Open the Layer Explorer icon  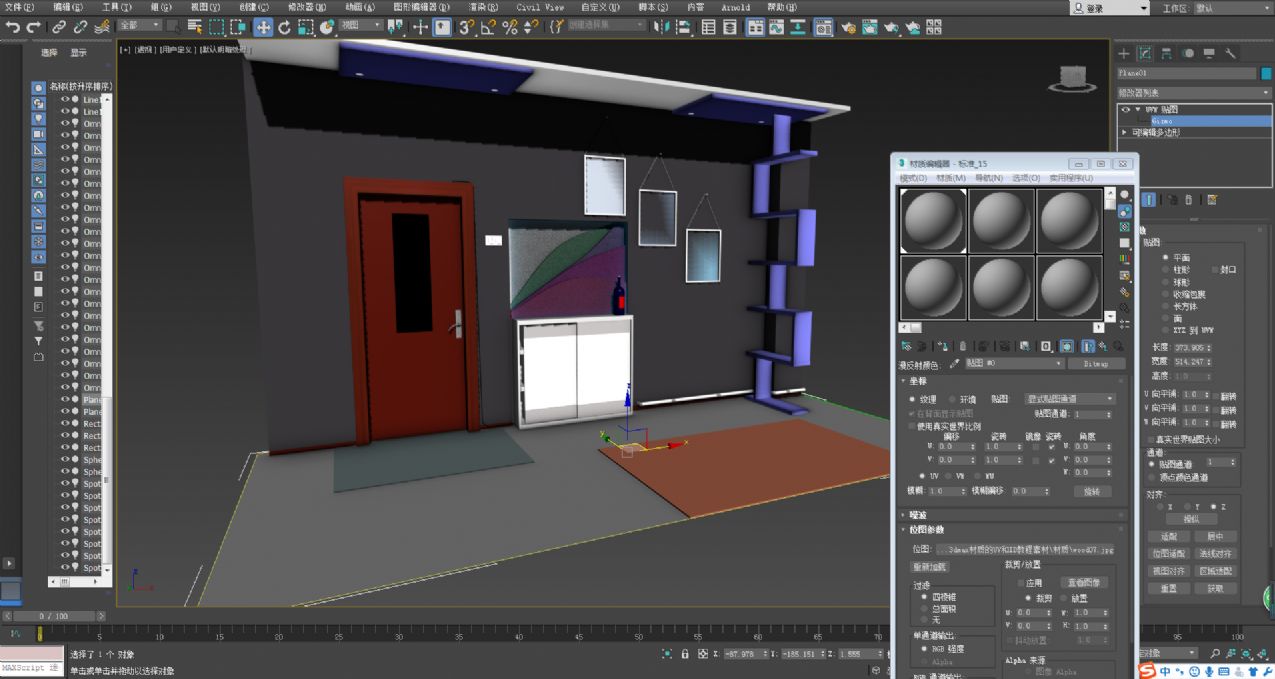[x=730, y=27]
